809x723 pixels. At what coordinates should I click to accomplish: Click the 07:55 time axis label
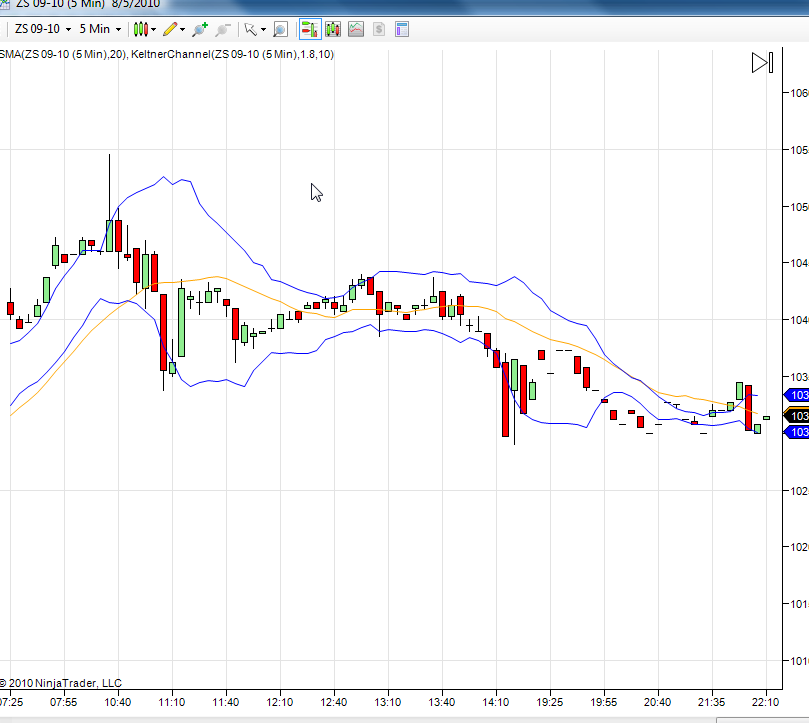pos(63,702)
